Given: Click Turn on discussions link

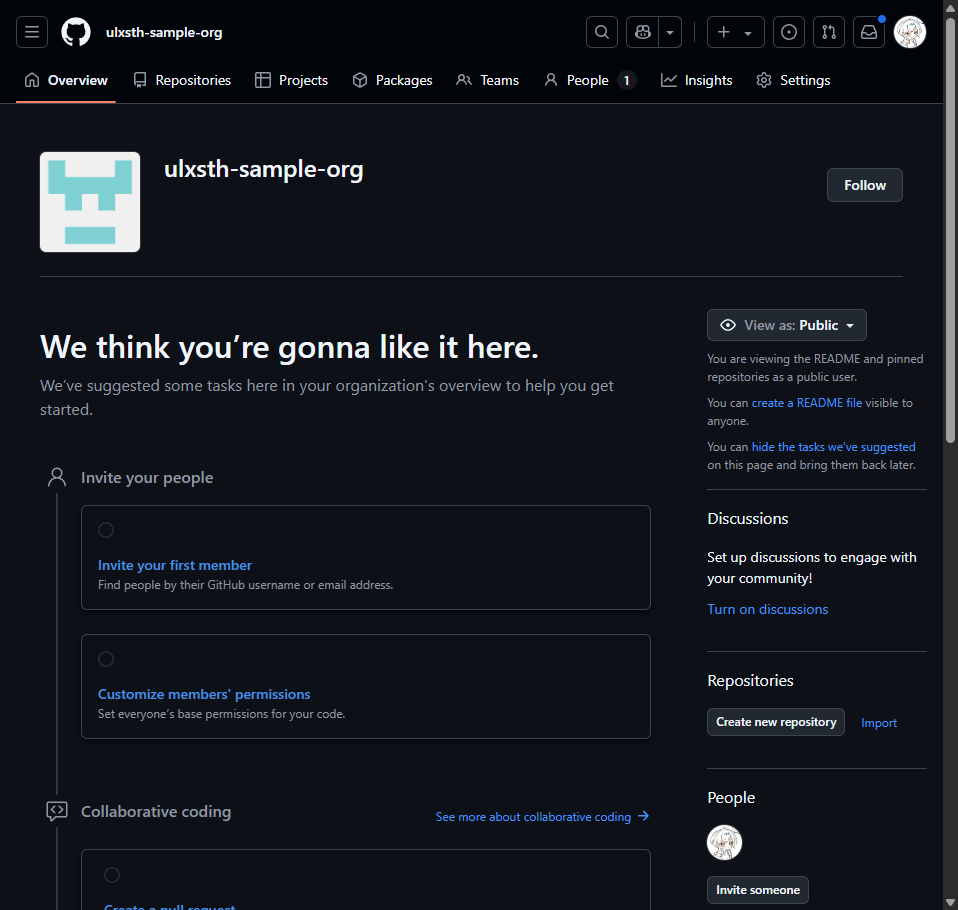Looking at the screenshot, I should [767, 609].
